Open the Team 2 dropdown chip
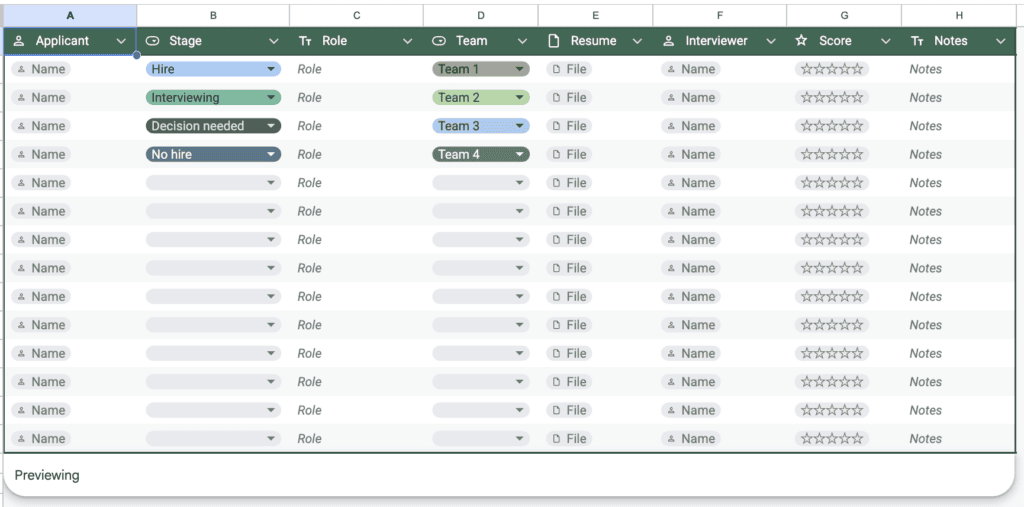Viewport: 1024px width, 507px height. (x=481, y=97)
